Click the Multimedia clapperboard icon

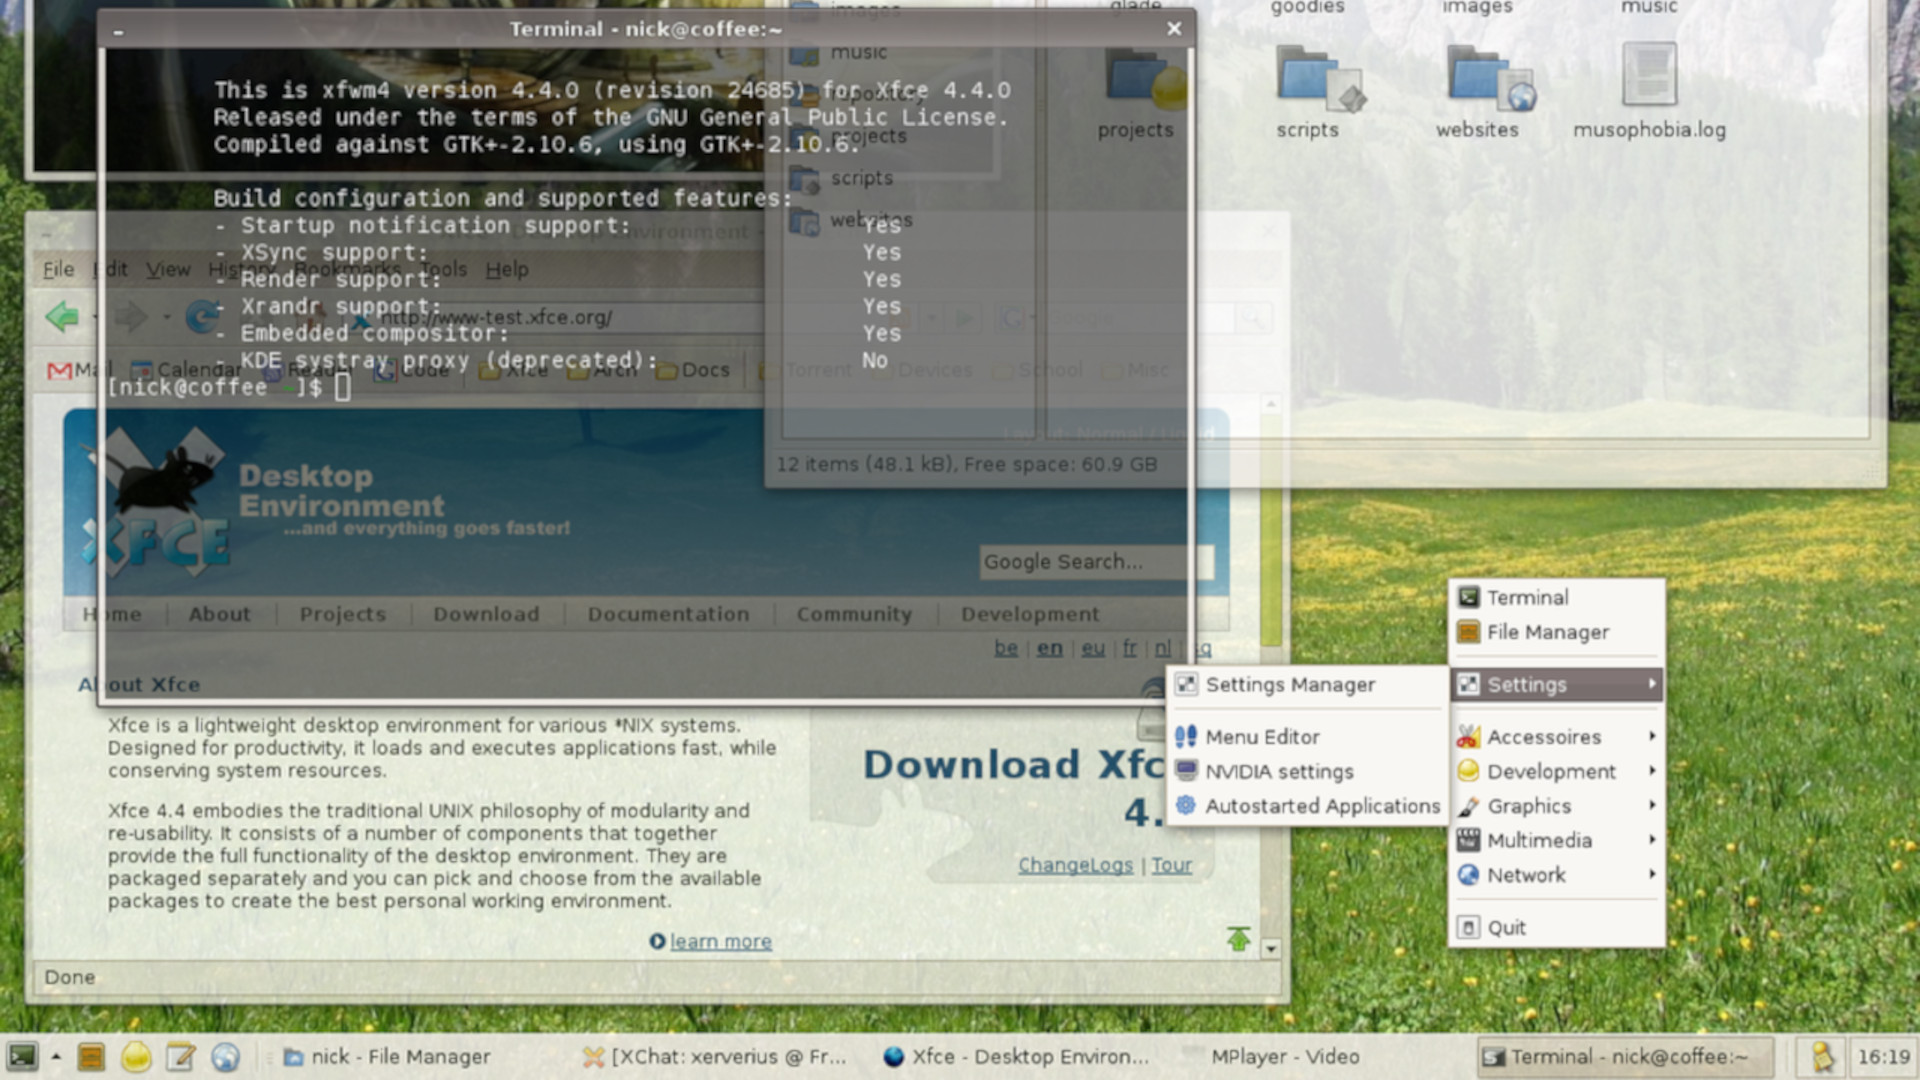(x=1468, y=840)
